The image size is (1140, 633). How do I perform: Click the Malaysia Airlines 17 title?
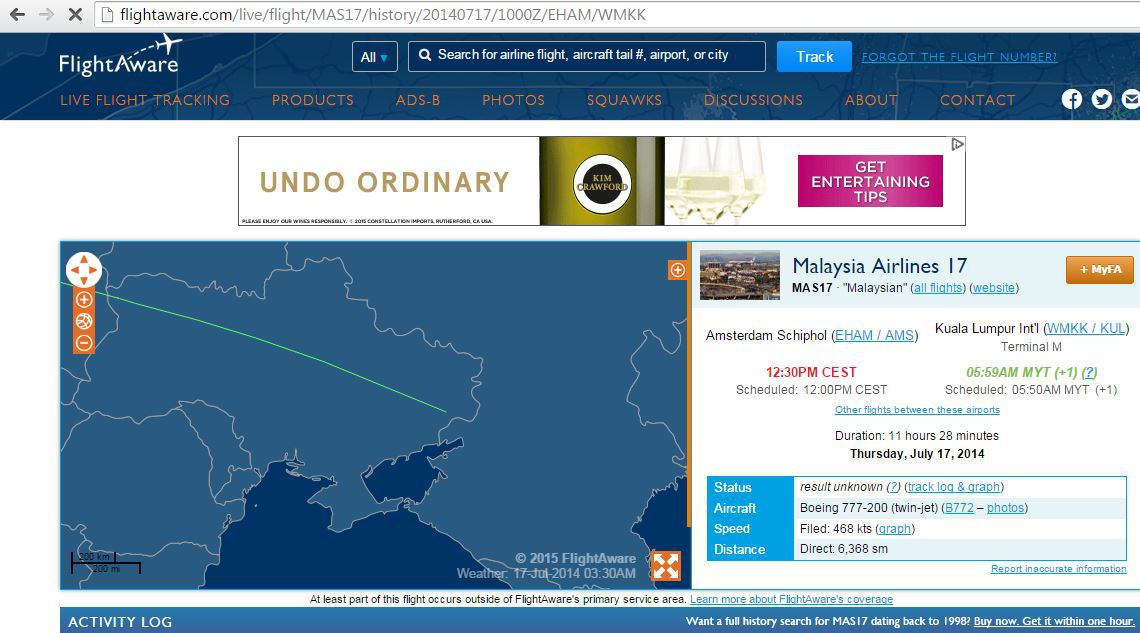(880, 266)
